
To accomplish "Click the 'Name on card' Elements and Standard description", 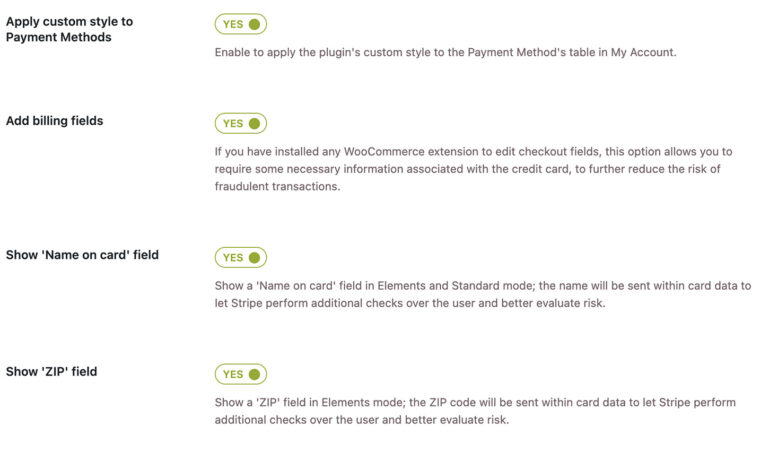I will coord(482,294).
